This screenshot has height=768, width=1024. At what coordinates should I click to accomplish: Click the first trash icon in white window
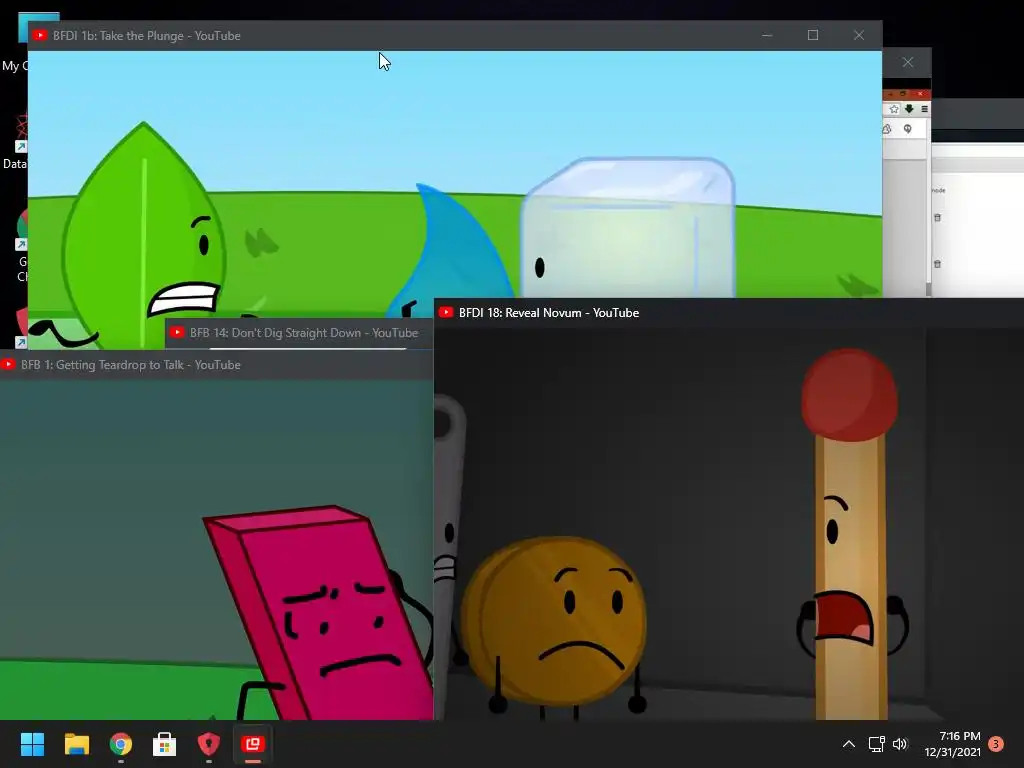point(937,217)
